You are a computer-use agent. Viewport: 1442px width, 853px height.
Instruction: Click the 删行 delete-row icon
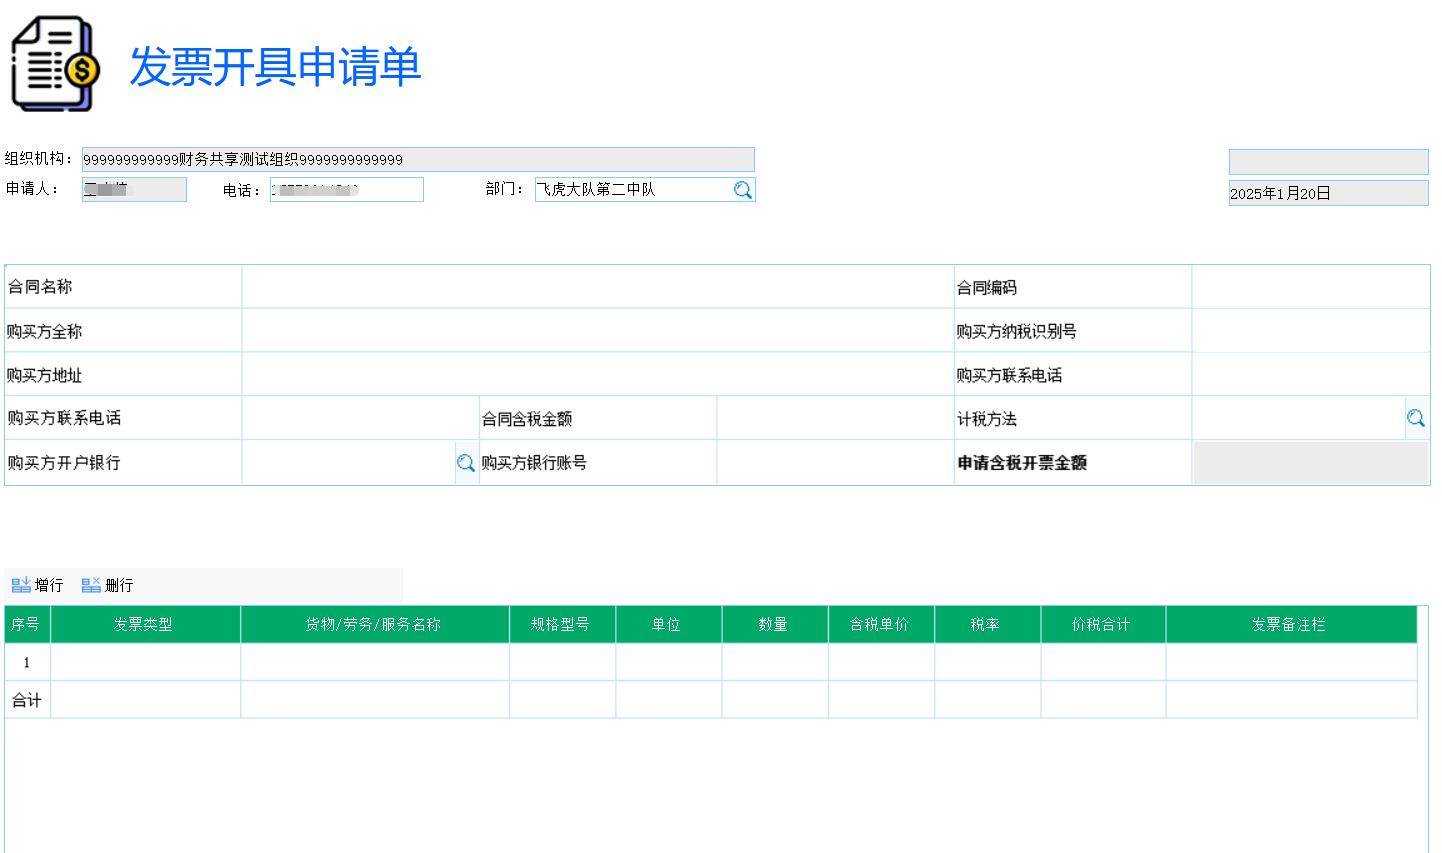[x=91, y=584]
